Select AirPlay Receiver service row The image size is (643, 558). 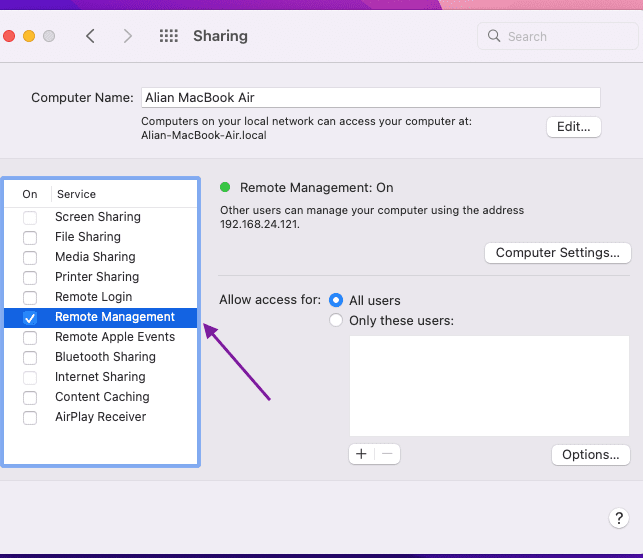100,417
